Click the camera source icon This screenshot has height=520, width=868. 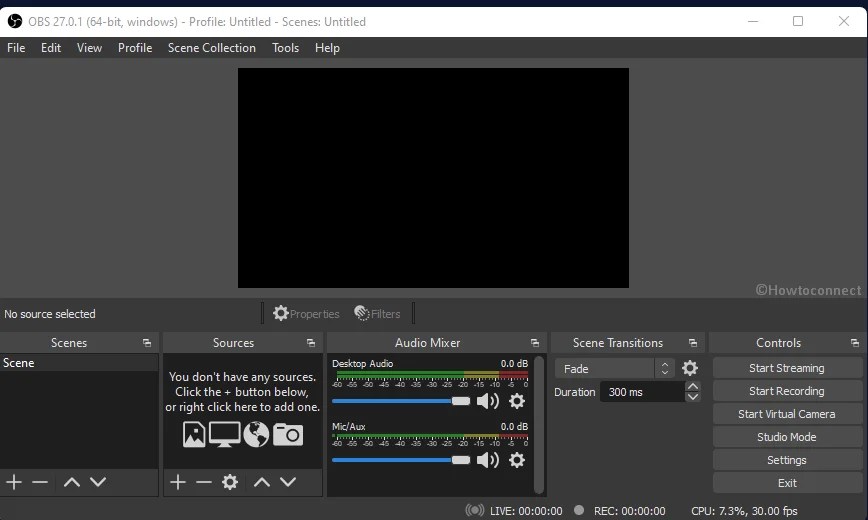[x=288, y=435]
